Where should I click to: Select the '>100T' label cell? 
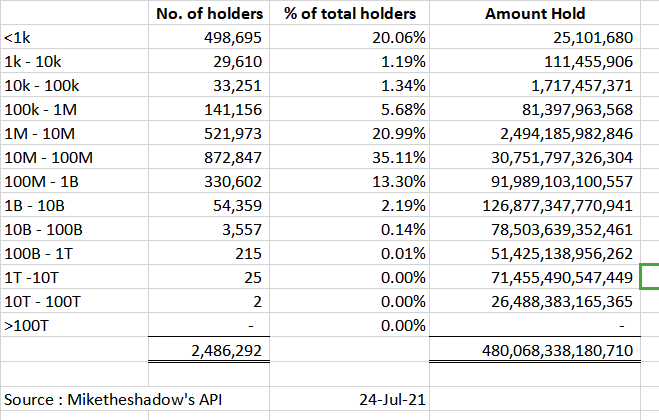pos(74,325)
